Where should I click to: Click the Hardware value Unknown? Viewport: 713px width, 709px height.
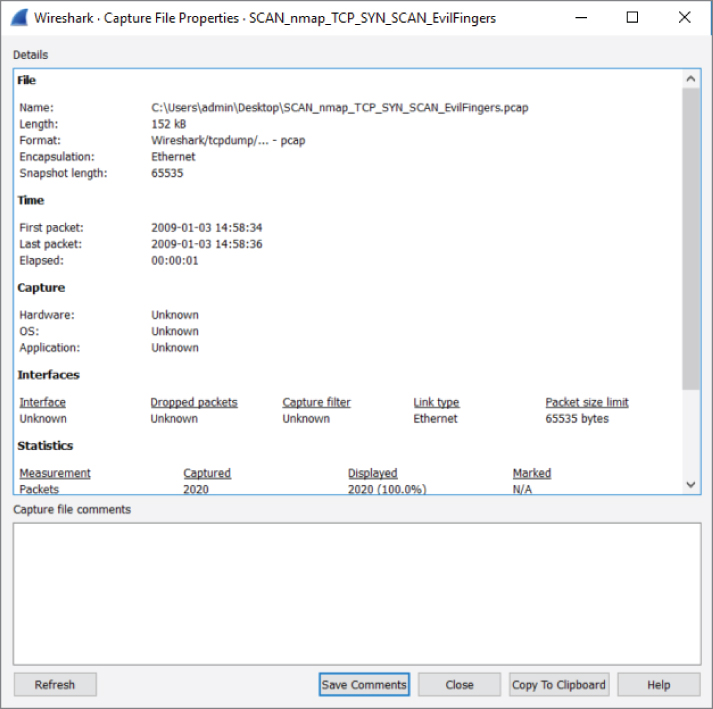[175, 315]
